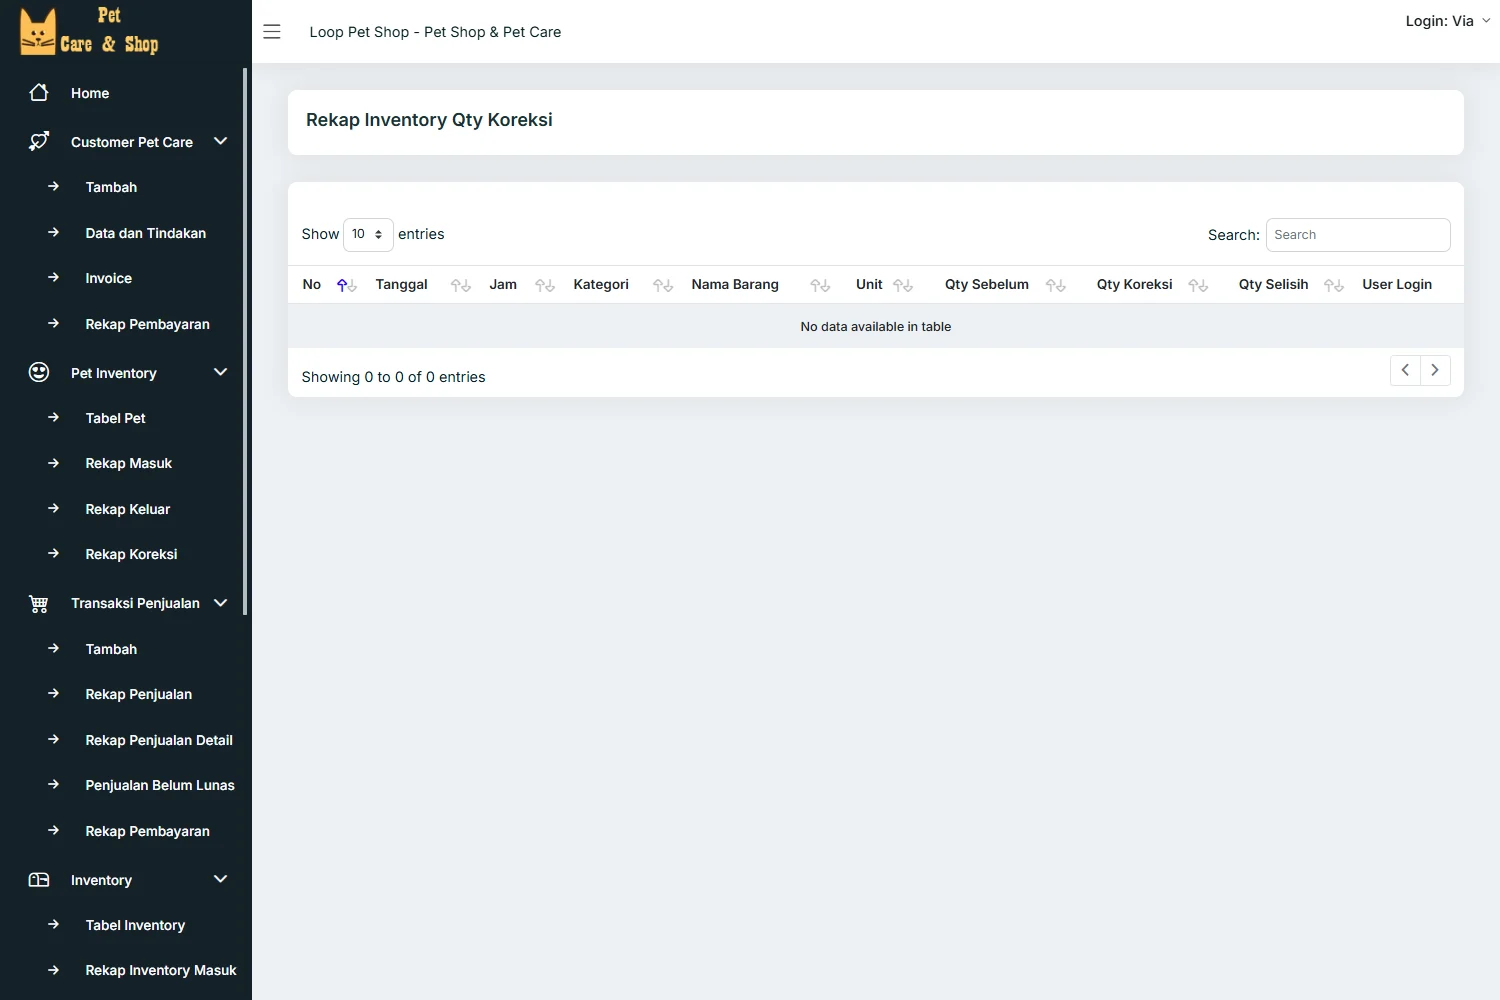Screen dimensions: 1500x1000
Task: Collapse Pet Inventory chevron
Action: coord(221,372)
